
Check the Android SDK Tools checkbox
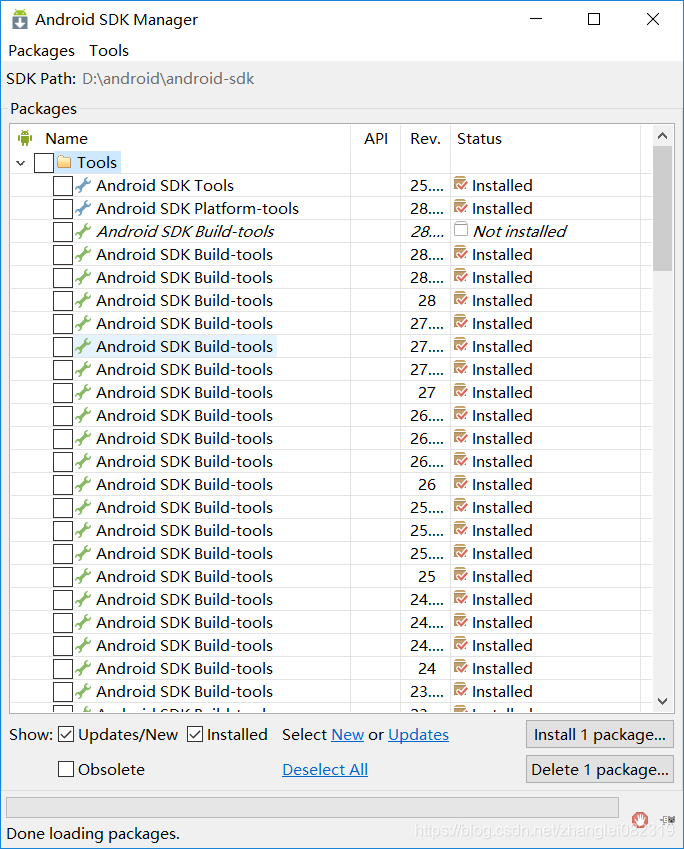click(63, 186)
